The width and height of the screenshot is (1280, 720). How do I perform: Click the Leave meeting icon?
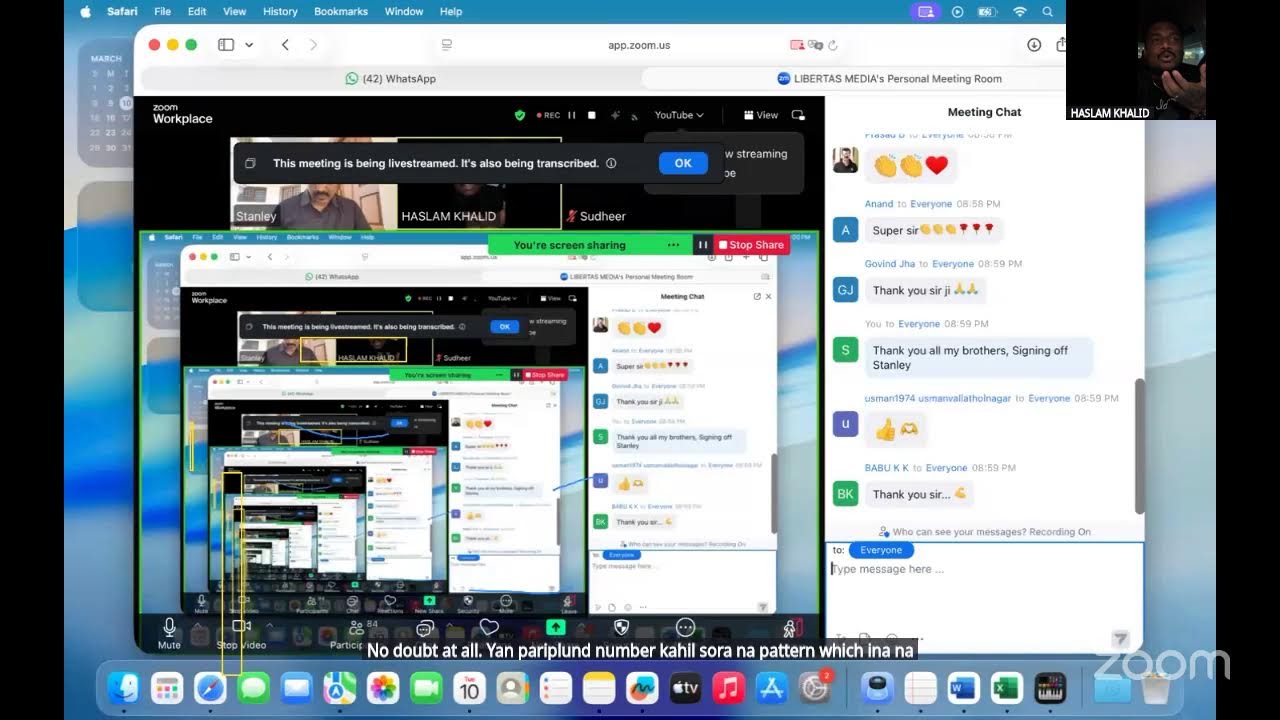point(790,627)
